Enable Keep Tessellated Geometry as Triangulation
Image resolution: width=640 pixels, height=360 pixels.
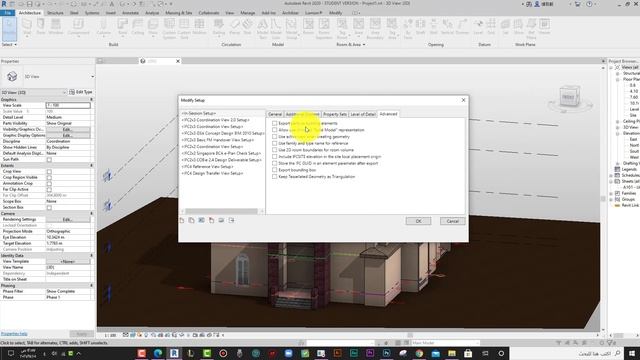coord(274,177)
